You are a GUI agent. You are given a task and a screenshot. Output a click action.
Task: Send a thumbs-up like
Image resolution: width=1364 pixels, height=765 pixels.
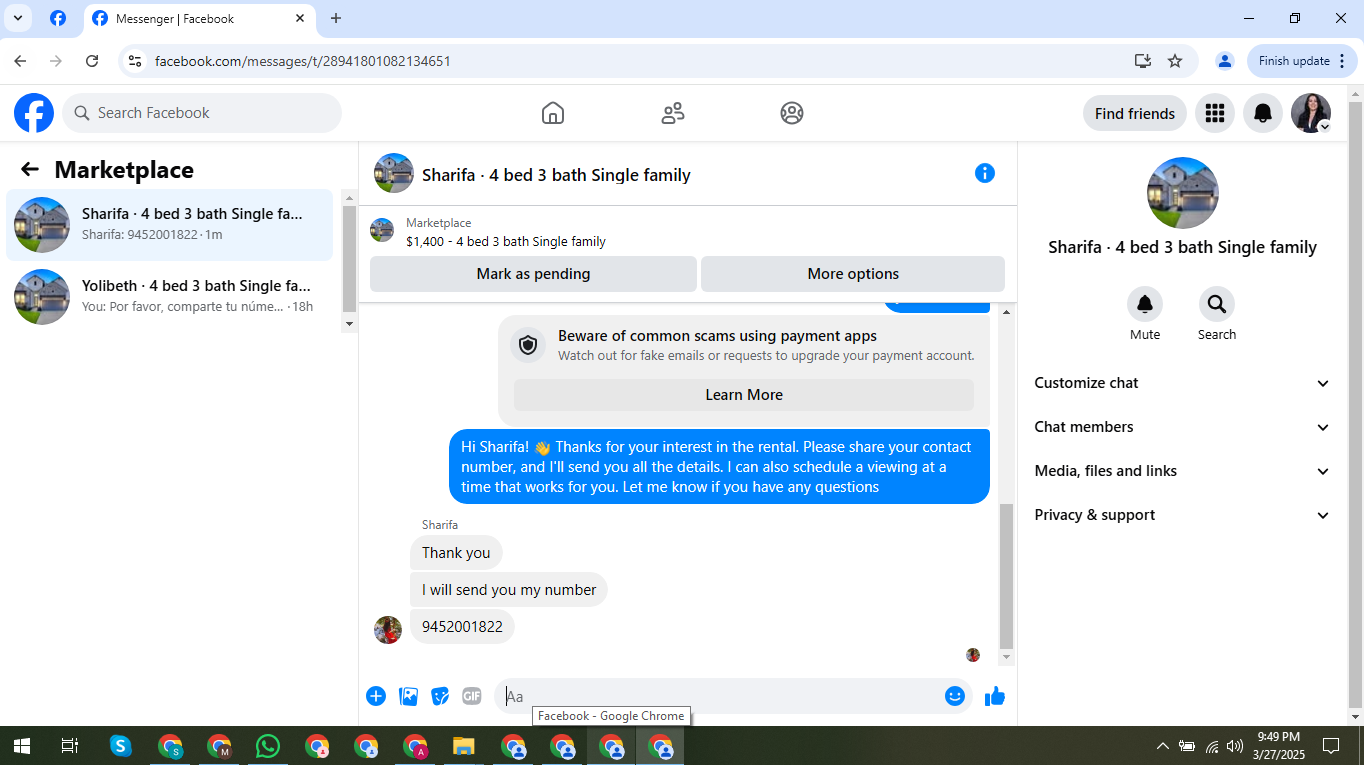(995, 696)
